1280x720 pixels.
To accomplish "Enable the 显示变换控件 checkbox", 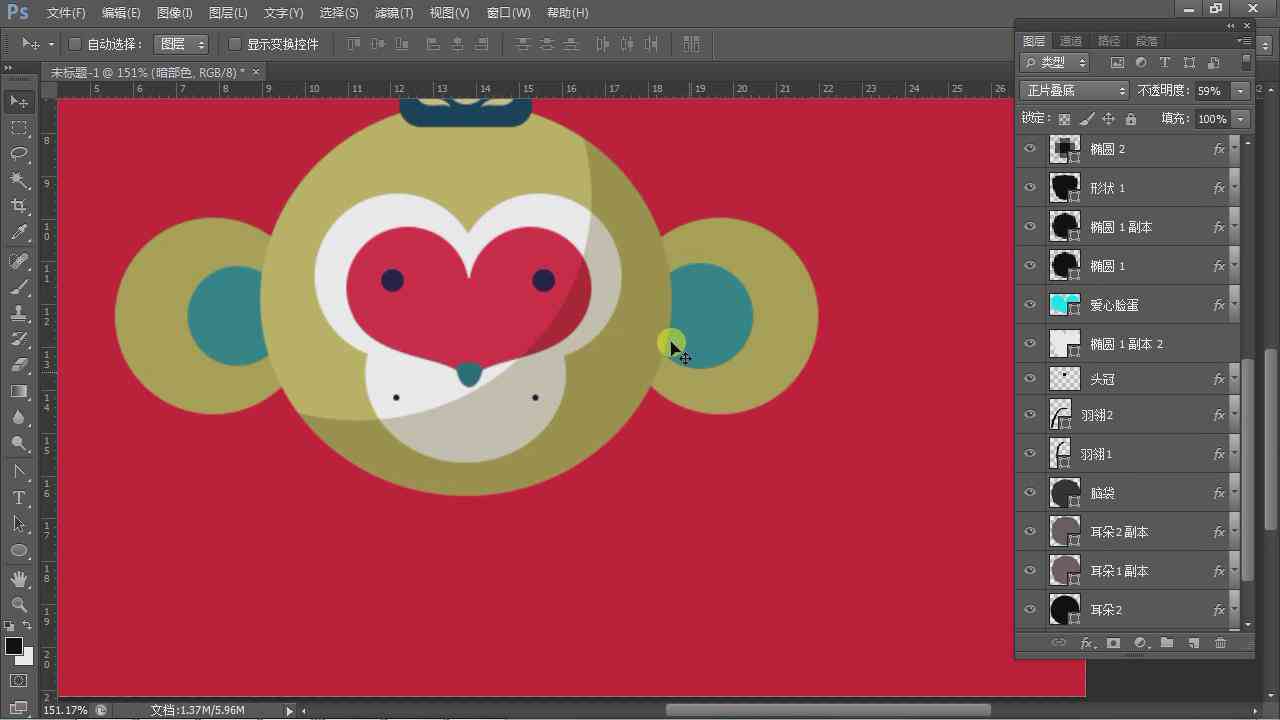I will 235,44.
